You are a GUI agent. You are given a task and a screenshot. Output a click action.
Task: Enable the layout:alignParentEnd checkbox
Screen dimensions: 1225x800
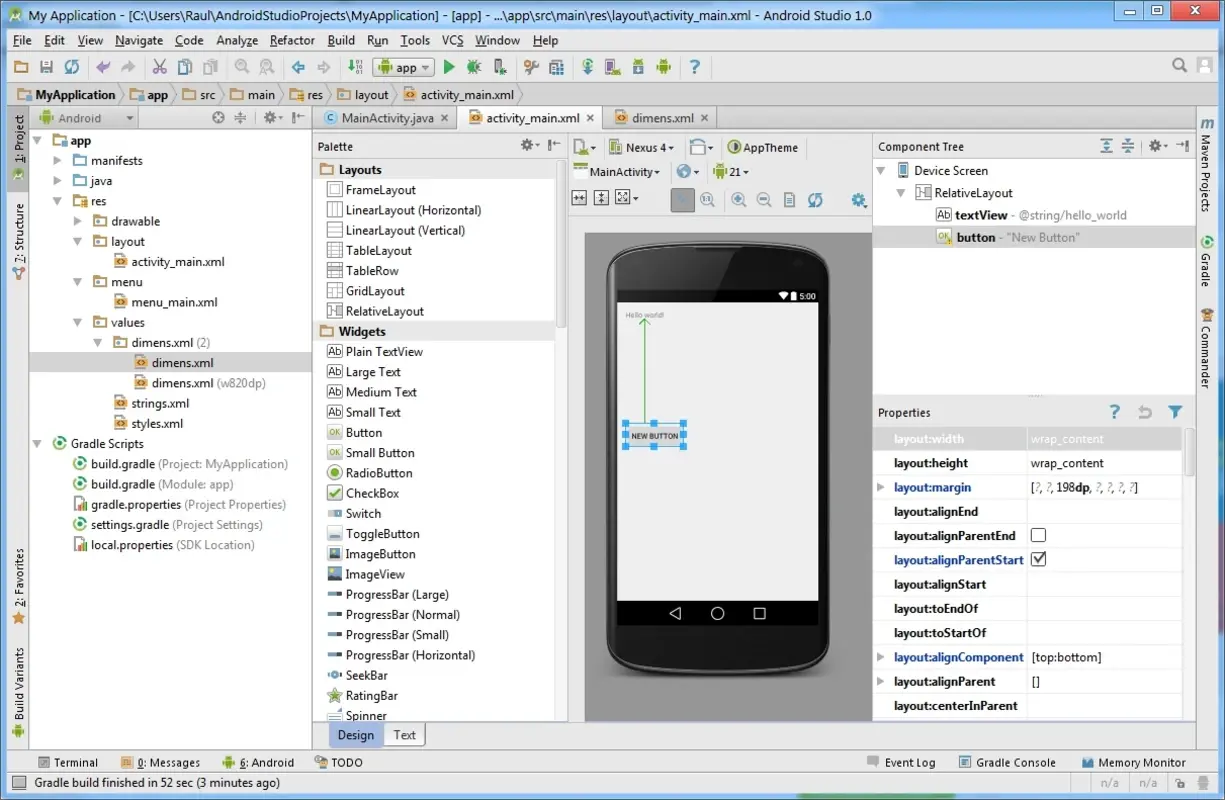[x=1038, y=535]
